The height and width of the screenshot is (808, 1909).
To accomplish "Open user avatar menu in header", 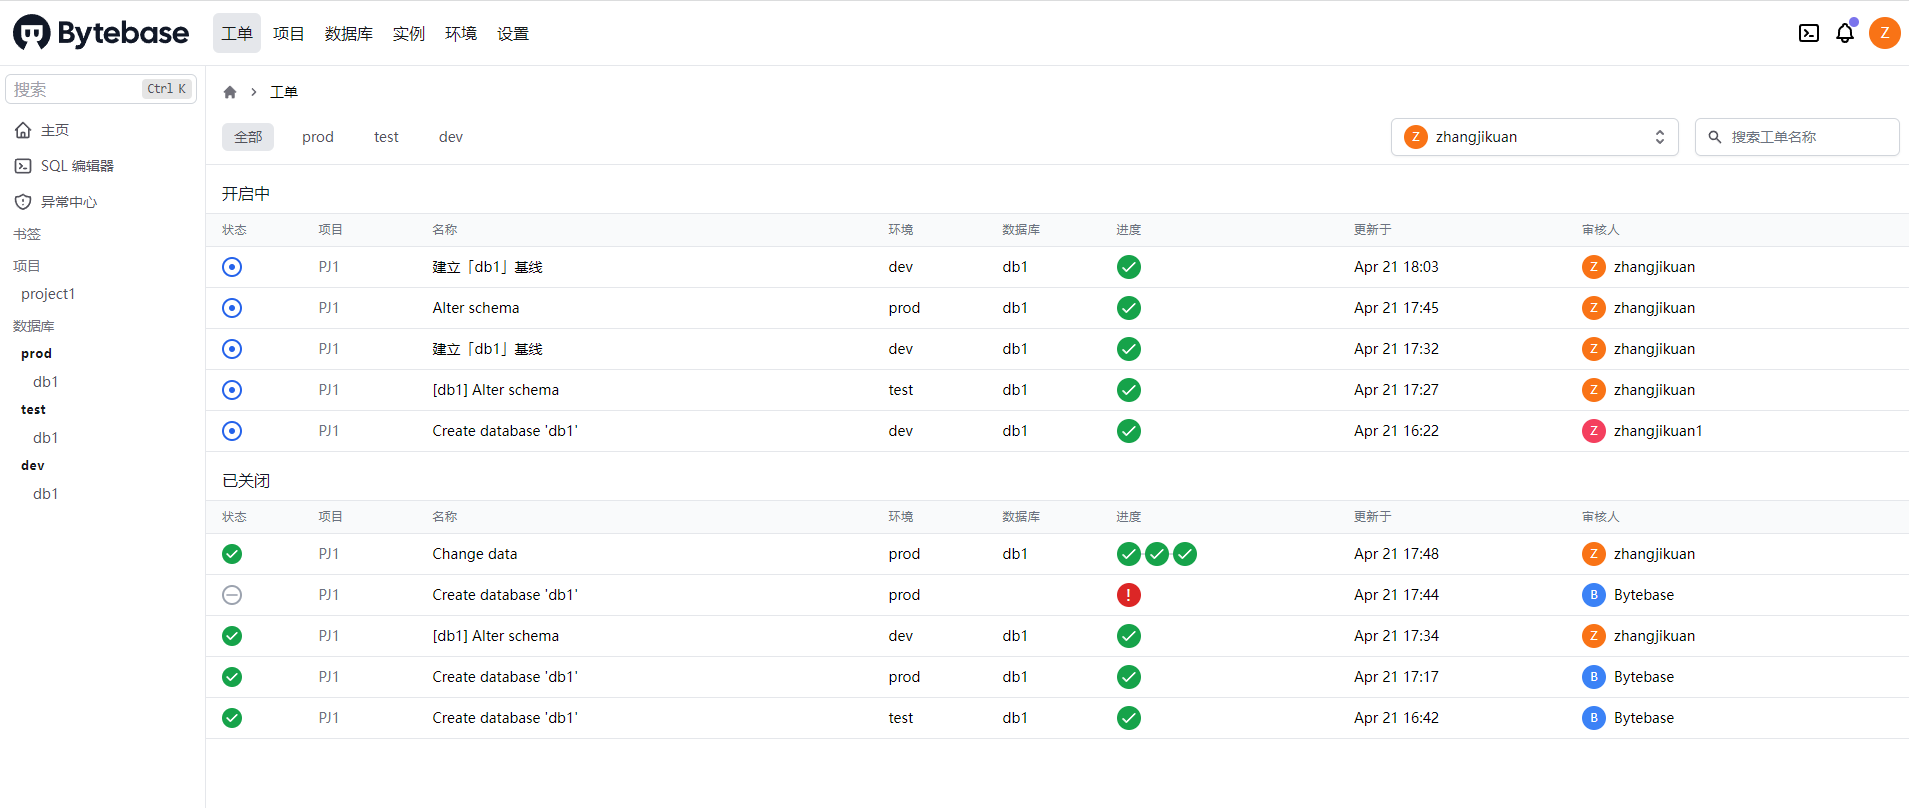I will 1885,33.
